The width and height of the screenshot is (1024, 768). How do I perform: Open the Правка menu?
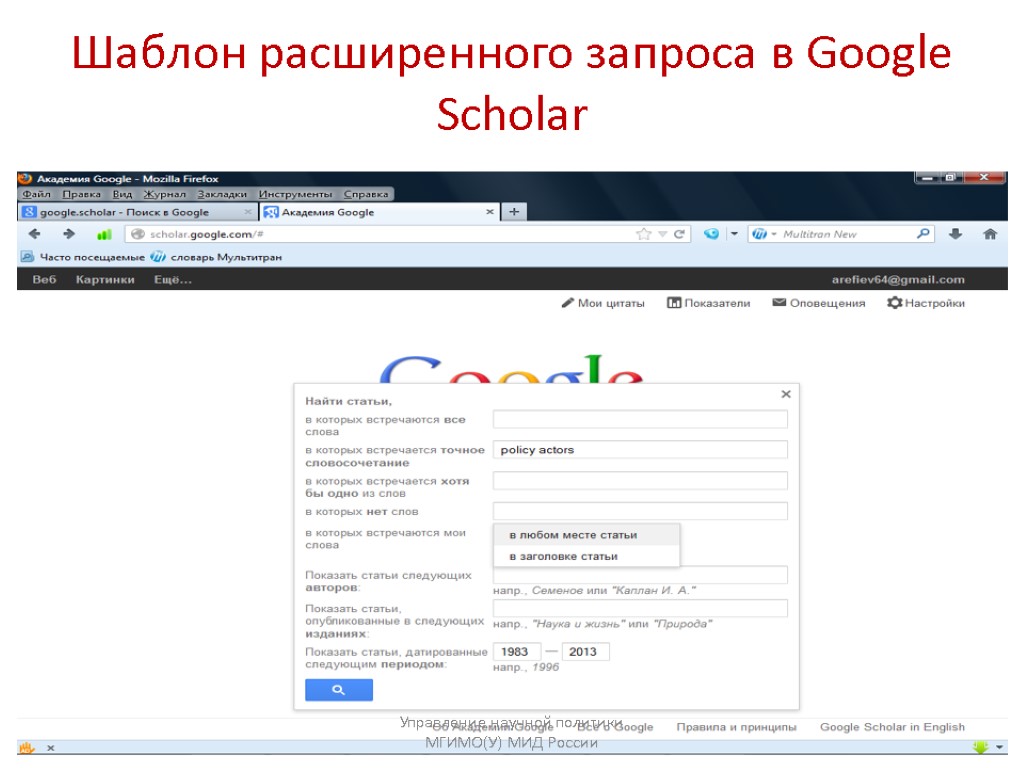82,194
